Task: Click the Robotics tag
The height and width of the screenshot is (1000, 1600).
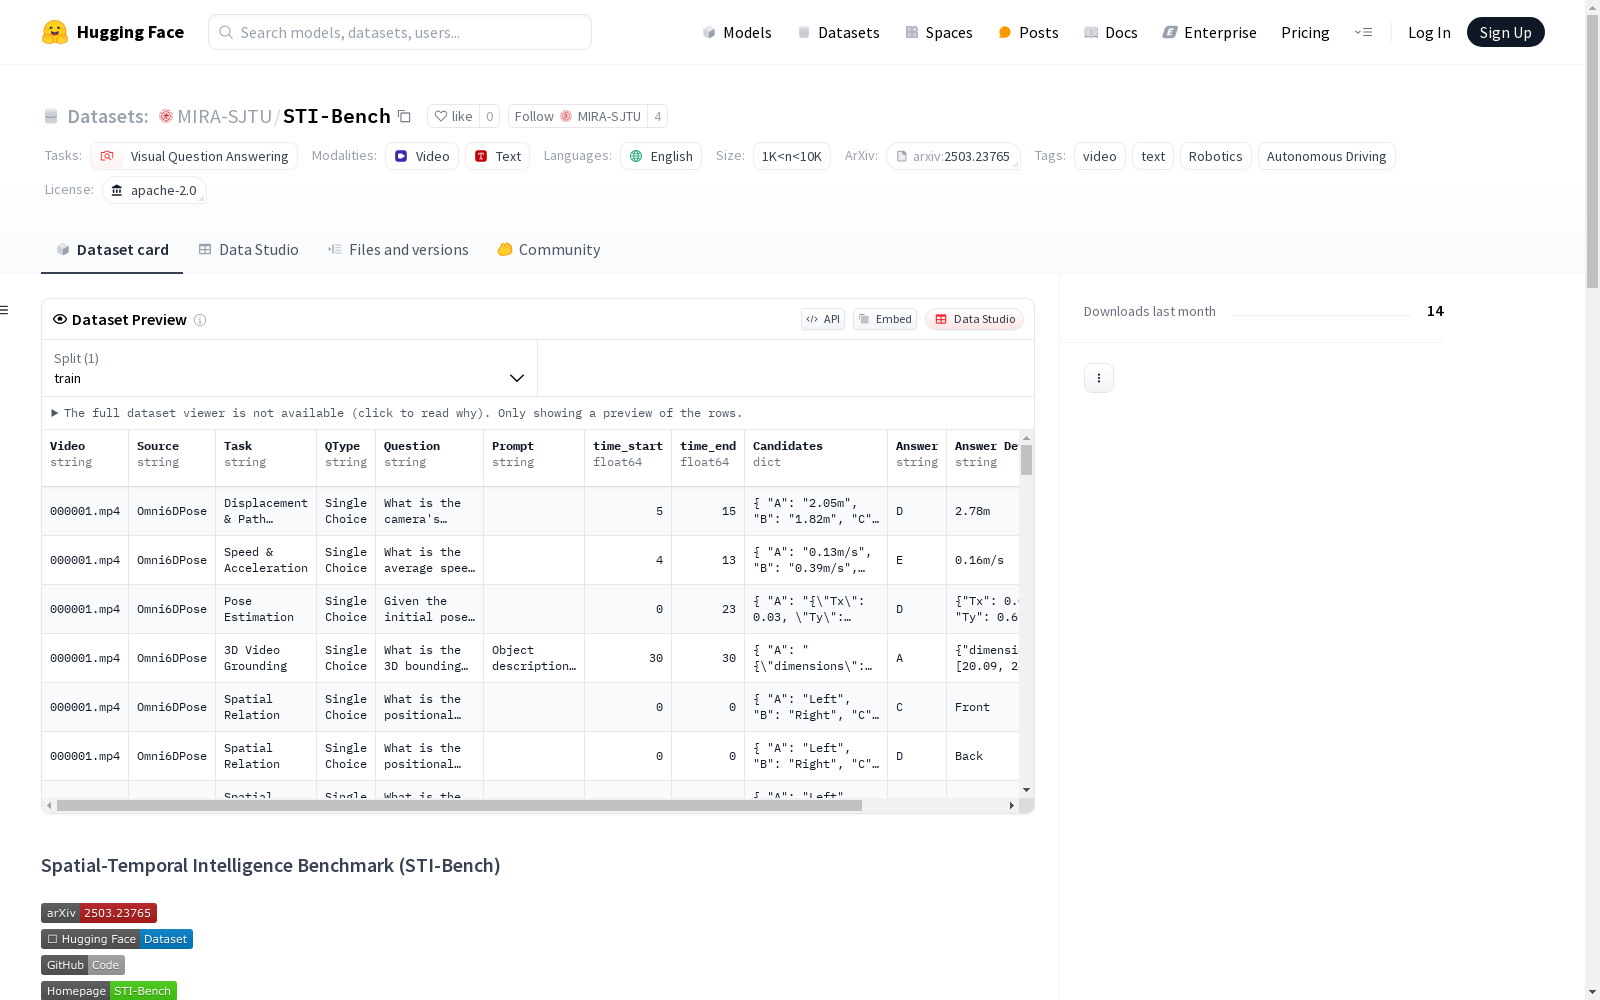Action: (1215, 156)
